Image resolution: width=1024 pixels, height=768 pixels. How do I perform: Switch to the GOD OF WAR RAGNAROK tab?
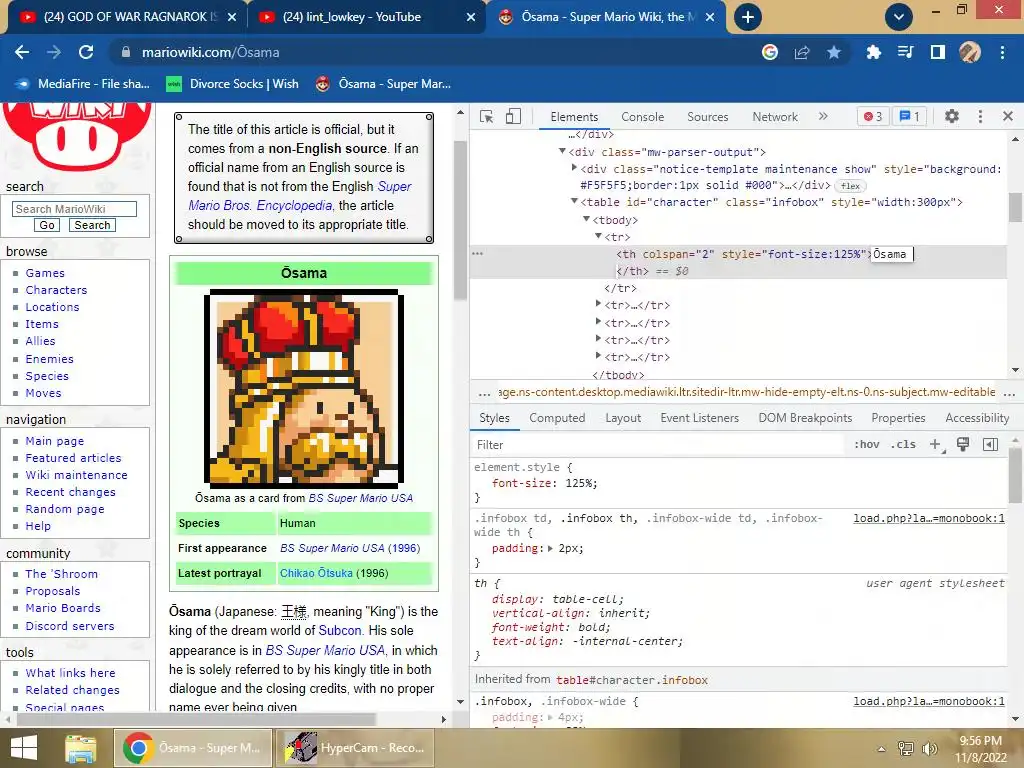(129, 17)
